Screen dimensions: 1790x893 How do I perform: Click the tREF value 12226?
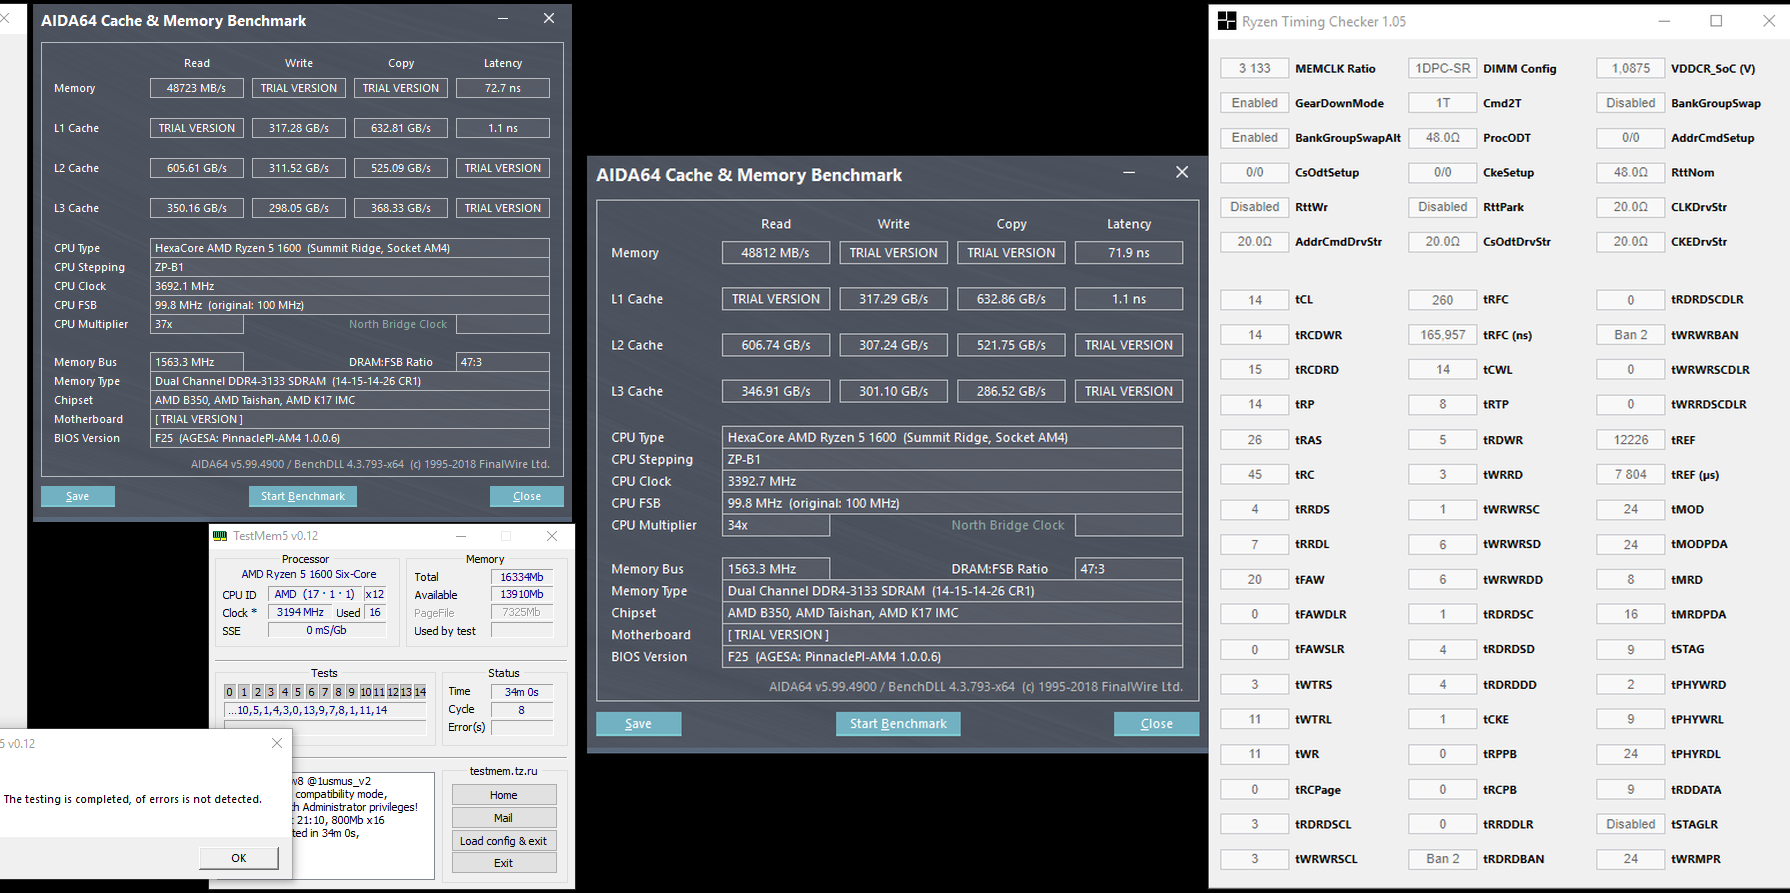point(1630,440)
